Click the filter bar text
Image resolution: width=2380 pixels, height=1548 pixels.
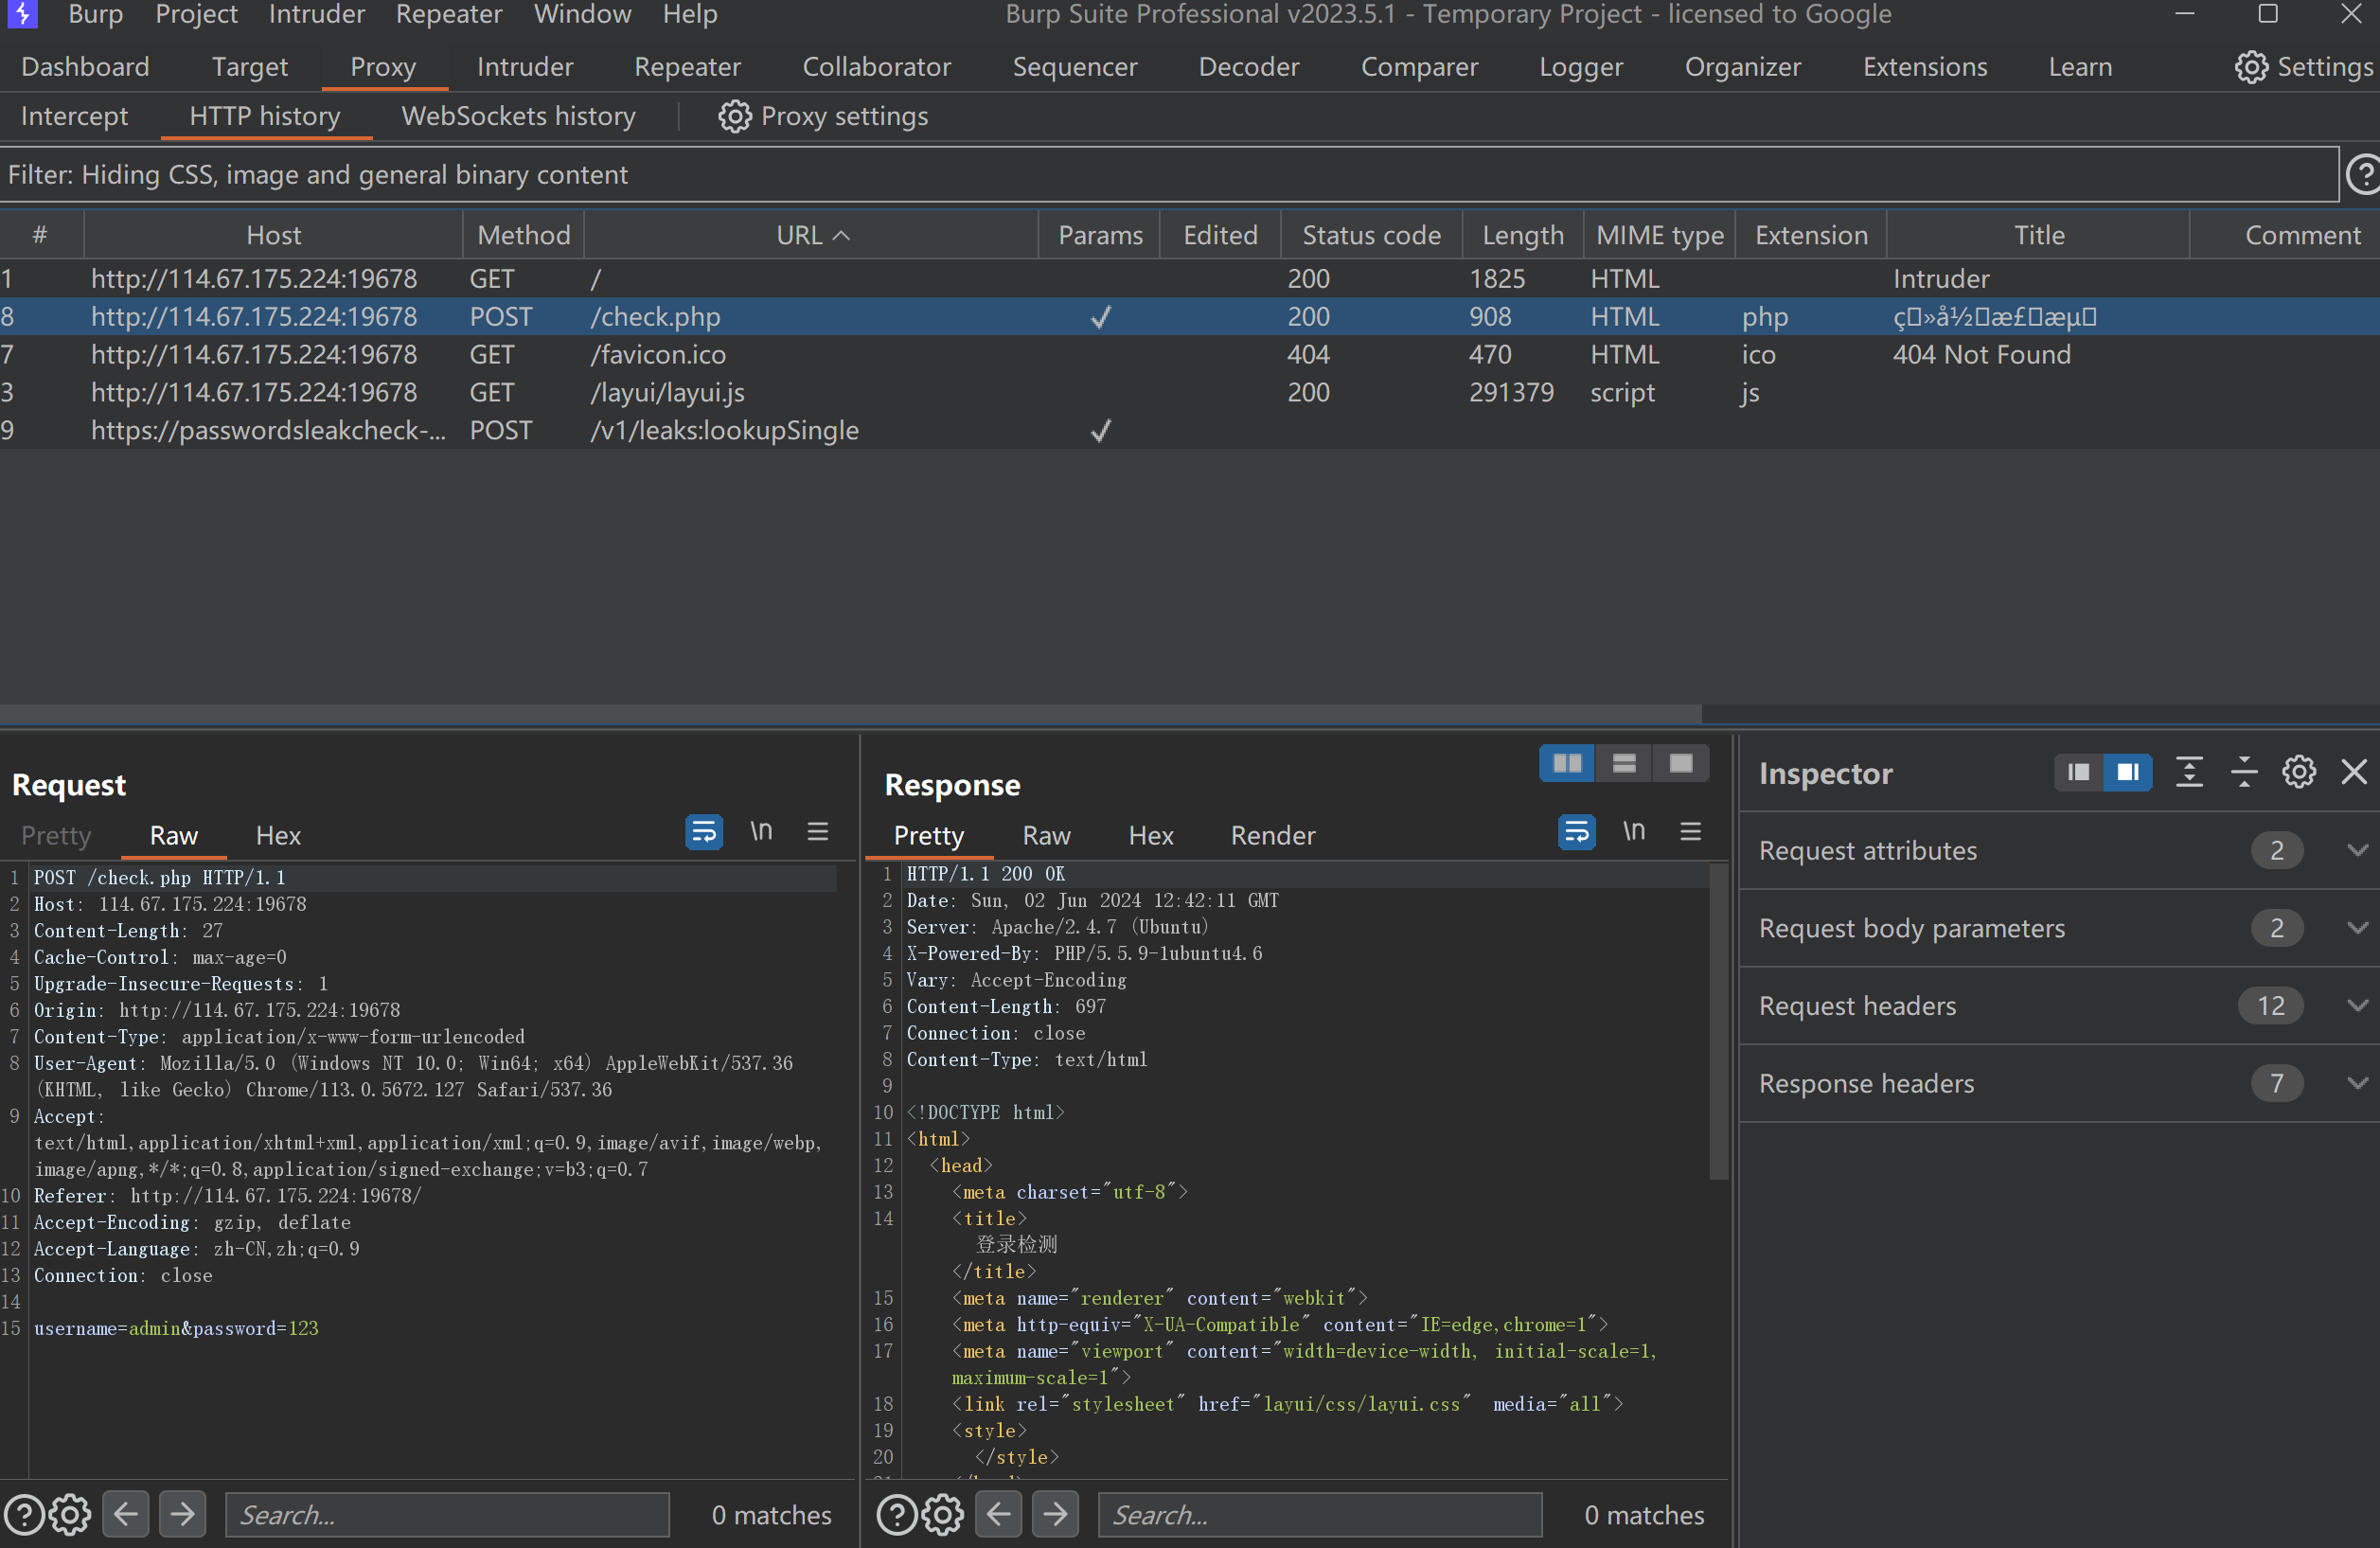point(318,175)
